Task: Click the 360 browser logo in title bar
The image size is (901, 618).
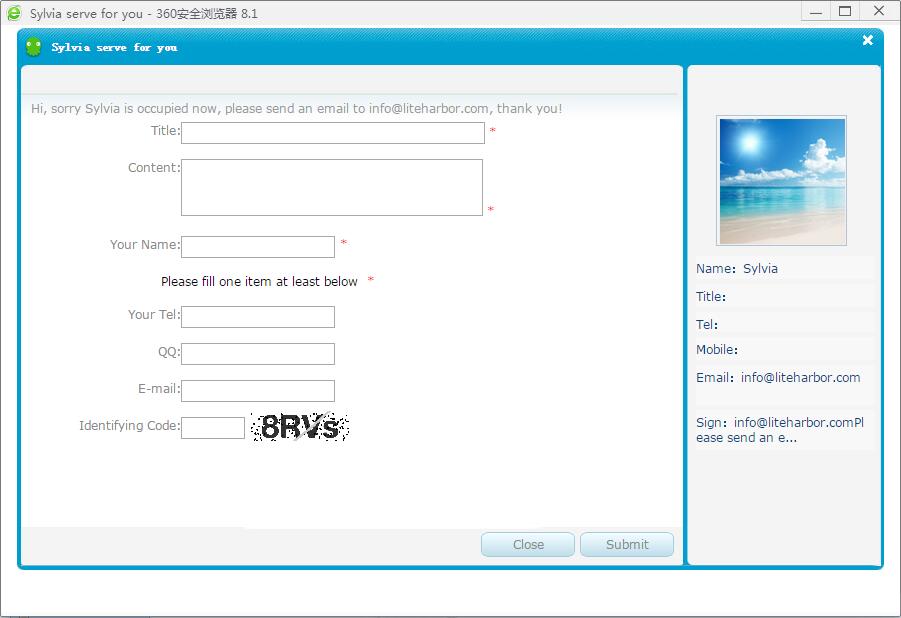Action: click(x=14, y=13)
